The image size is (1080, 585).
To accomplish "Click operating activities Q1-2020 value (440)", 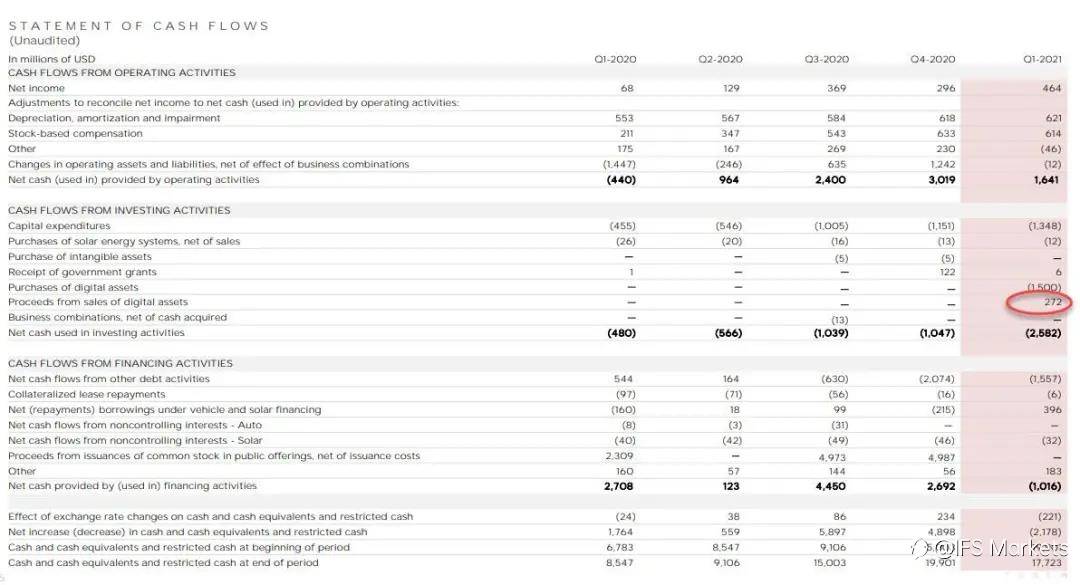I will coord(621,180).
